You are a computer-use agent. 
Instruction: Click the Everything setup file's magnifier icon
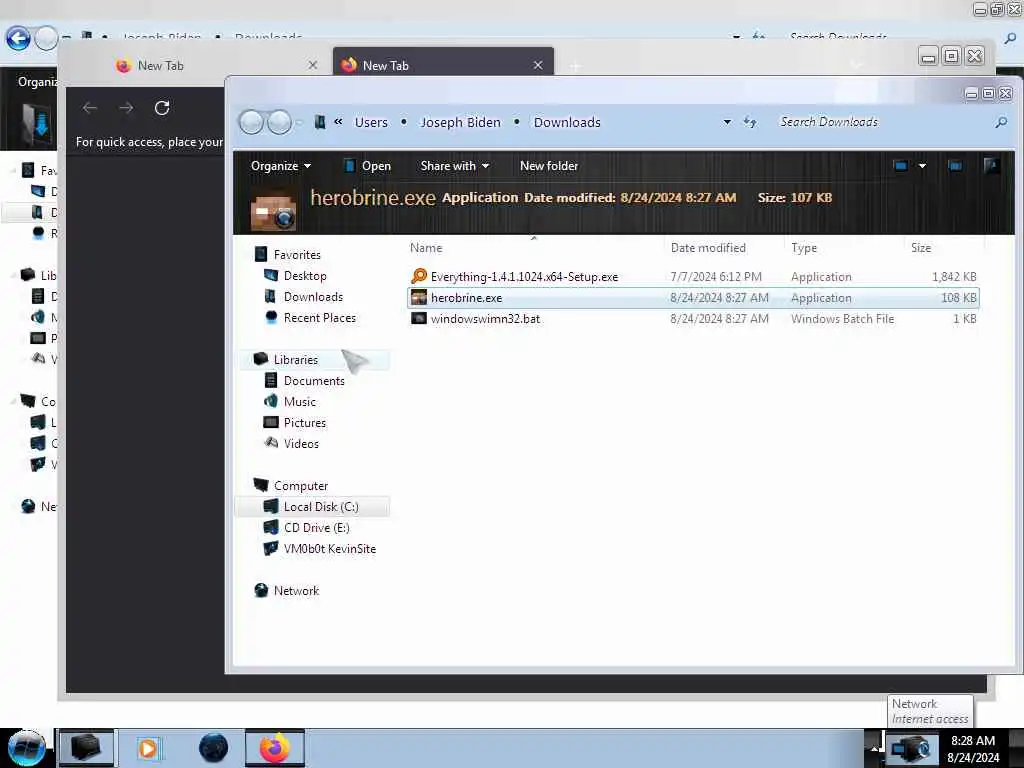[419, 276]
